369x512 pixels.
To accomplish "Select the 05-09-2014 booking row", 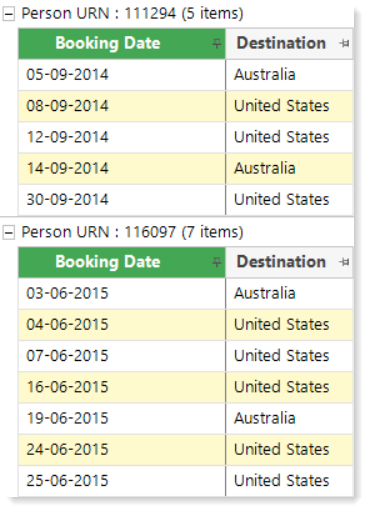I will tap(186, 75).
